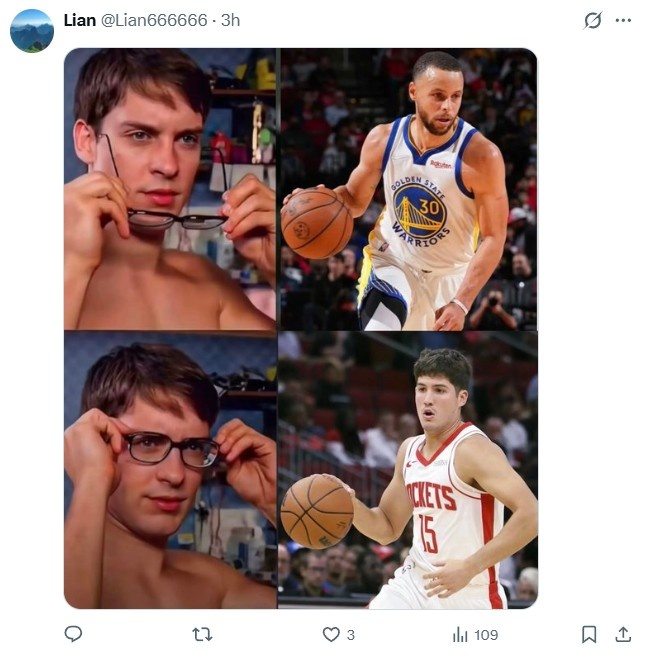
Task: Click the 3h timestamp link
Action: 230,20
